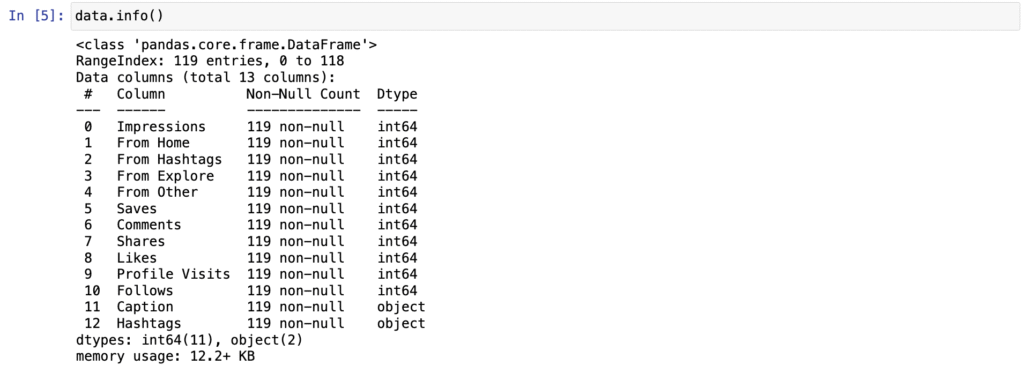Click the From Other column name
The image size is (1024, 373).
157,192
